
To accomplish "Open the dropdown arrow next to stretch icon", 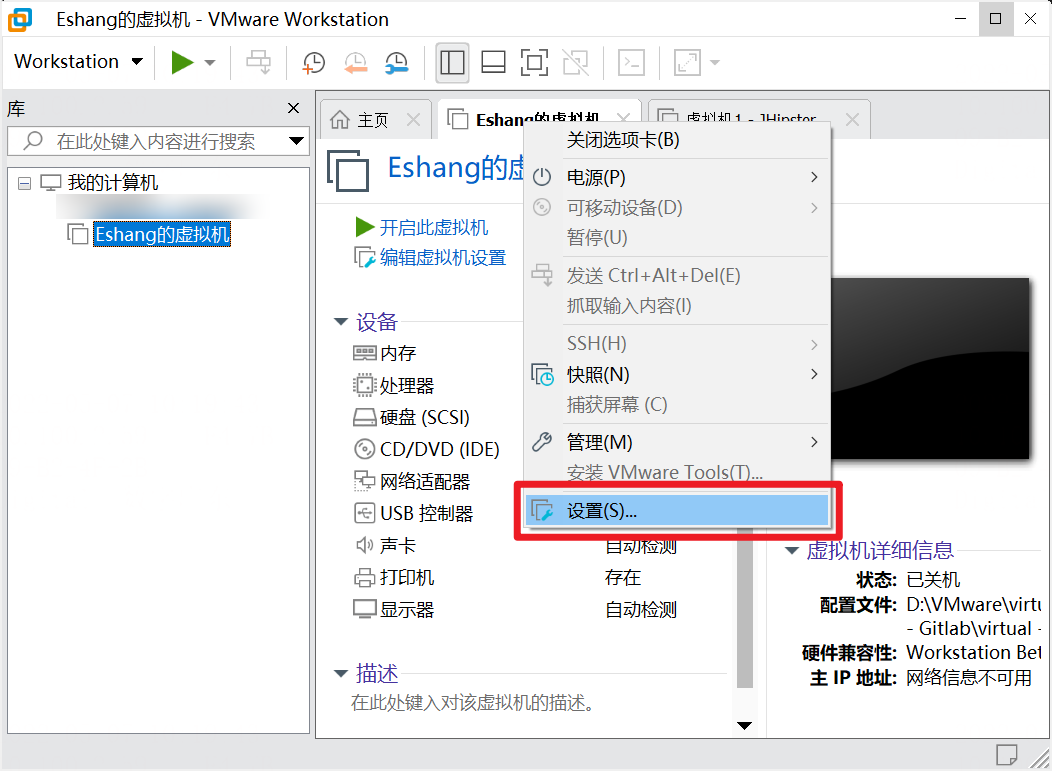I will (715, 62).
